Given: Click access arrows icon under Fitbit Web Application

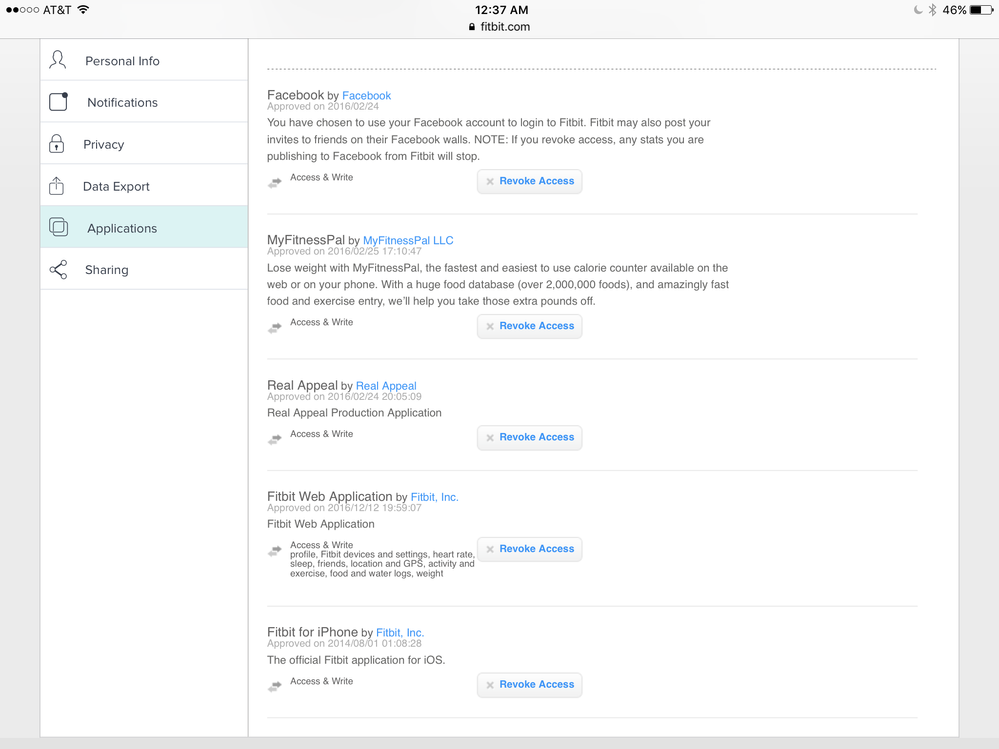Looking at the screenshot, I should pos(275,551).
